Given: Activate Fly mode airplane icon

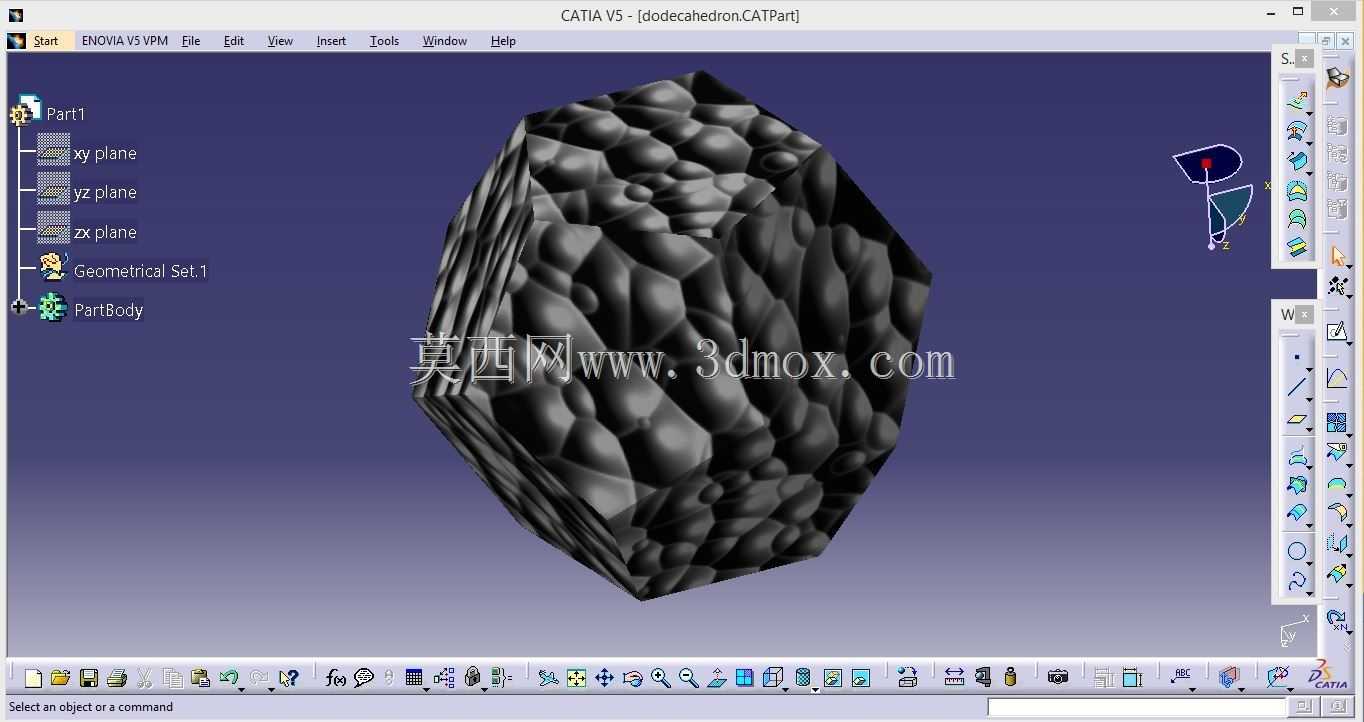Looking at the screenshot, I should (548, 678).
